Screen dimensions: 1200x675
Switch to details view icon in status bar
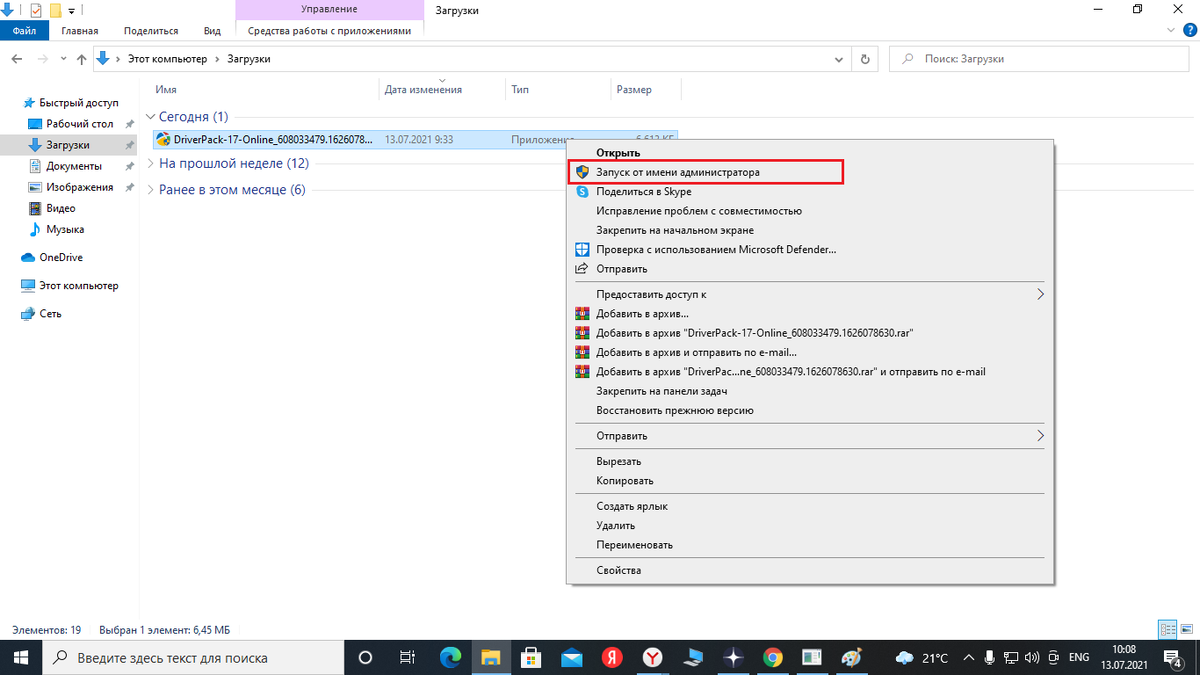click(1167, 630)
